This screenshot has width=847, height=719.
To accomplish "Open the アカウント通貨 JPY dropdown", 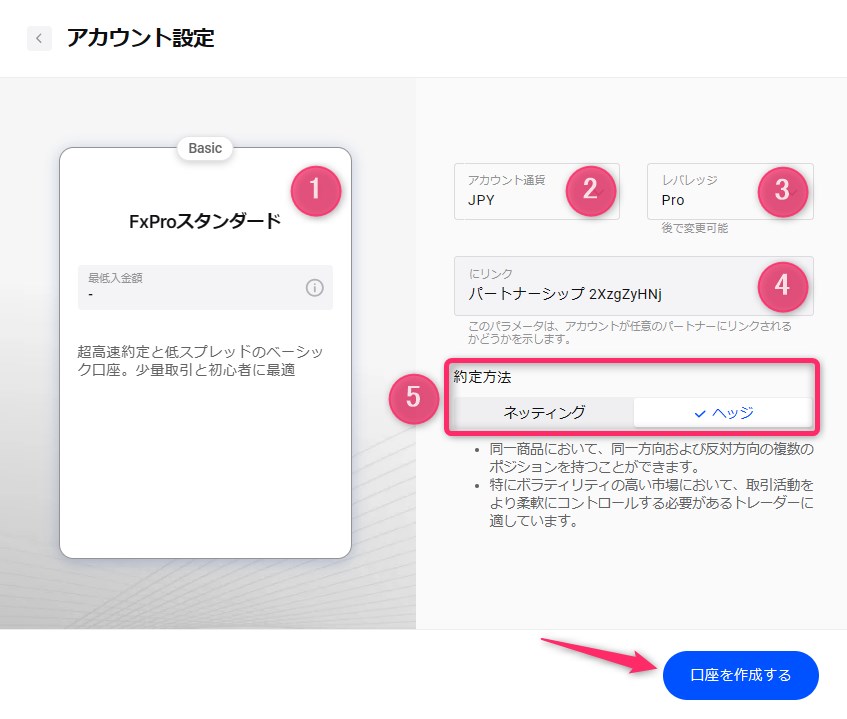I will (x=510, y=191).
